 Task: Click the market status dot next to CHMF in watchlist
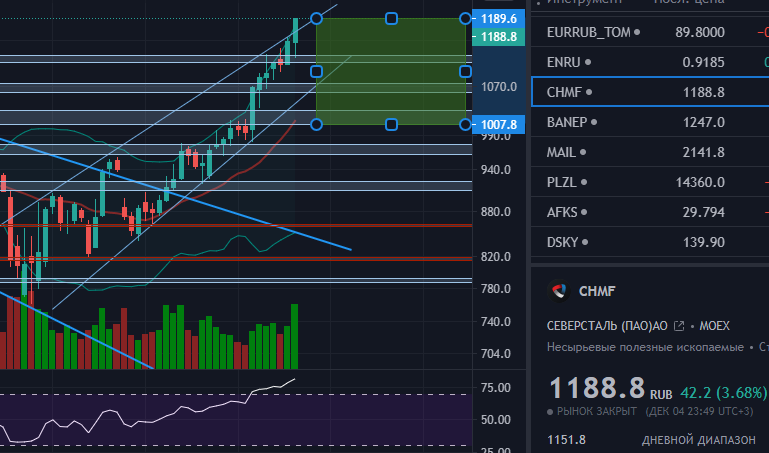point(589,92)
